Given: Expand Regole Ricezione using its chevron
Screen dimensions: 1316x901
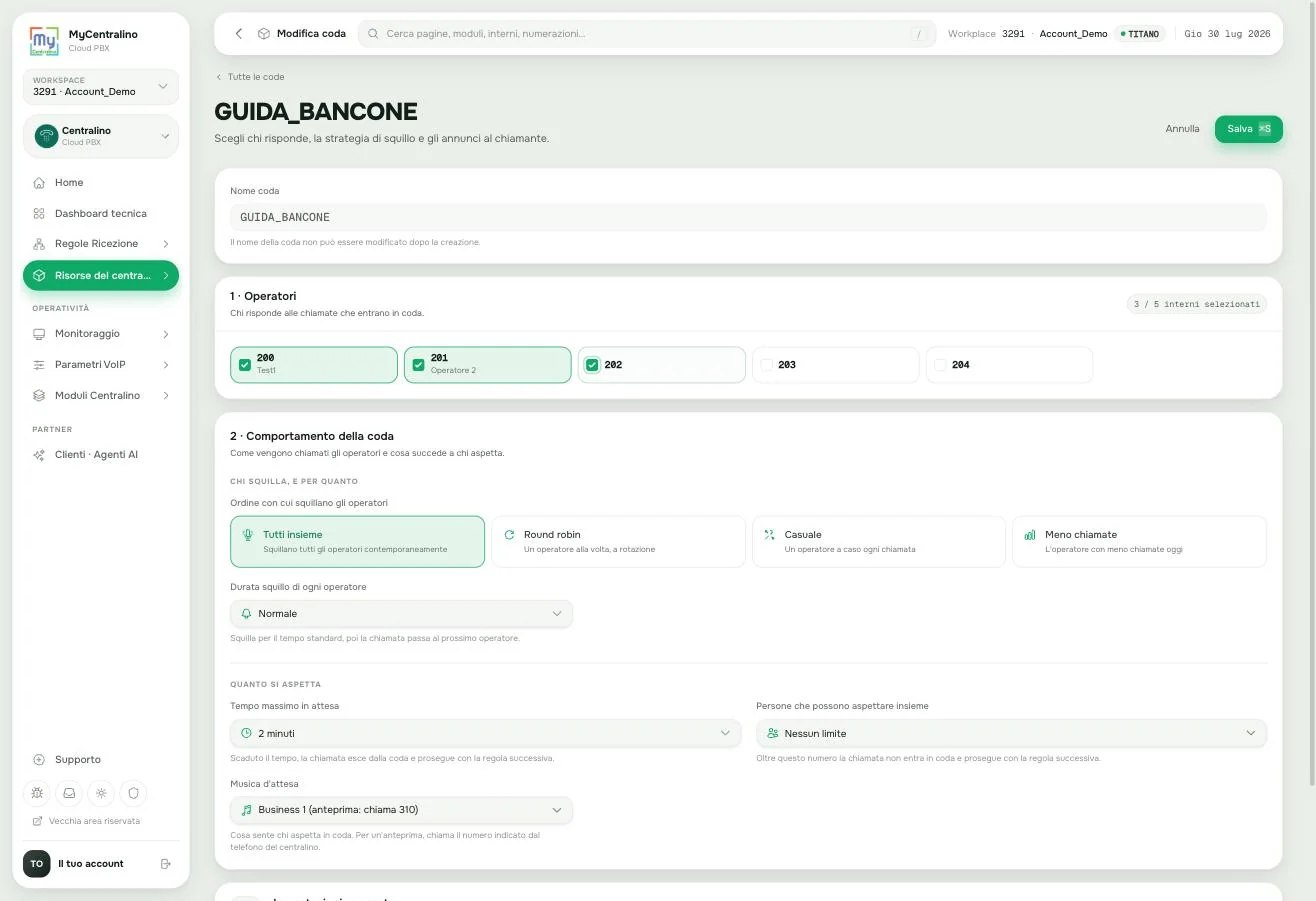Looking at the screenshot, I should 166,244.
